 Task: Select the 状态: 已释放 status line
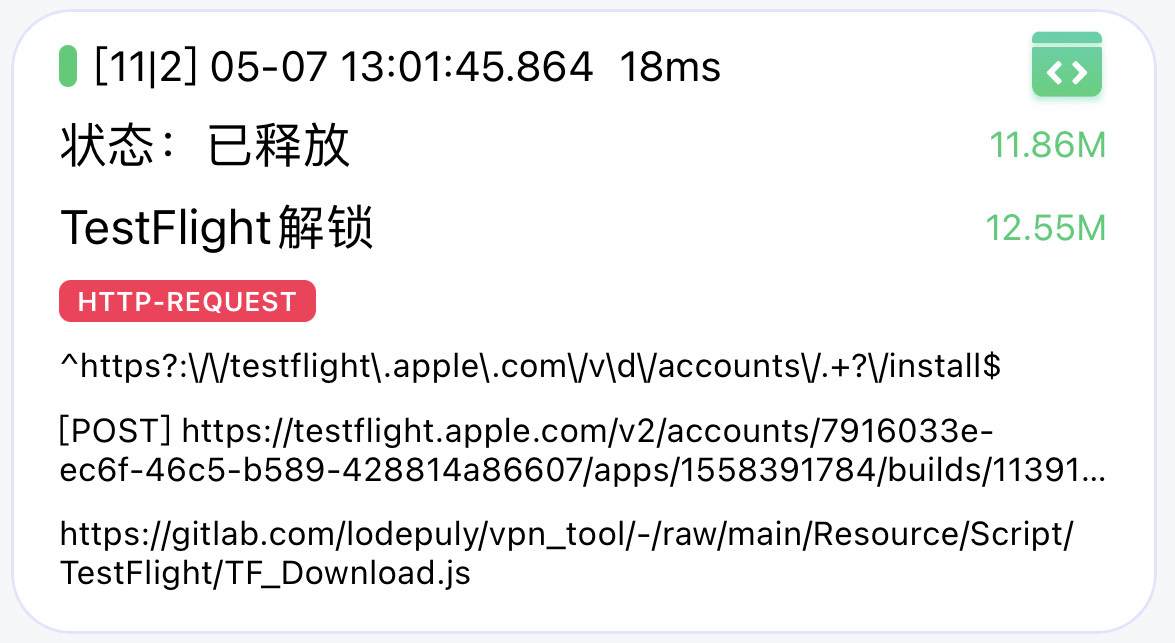click(x=205, y=145)
